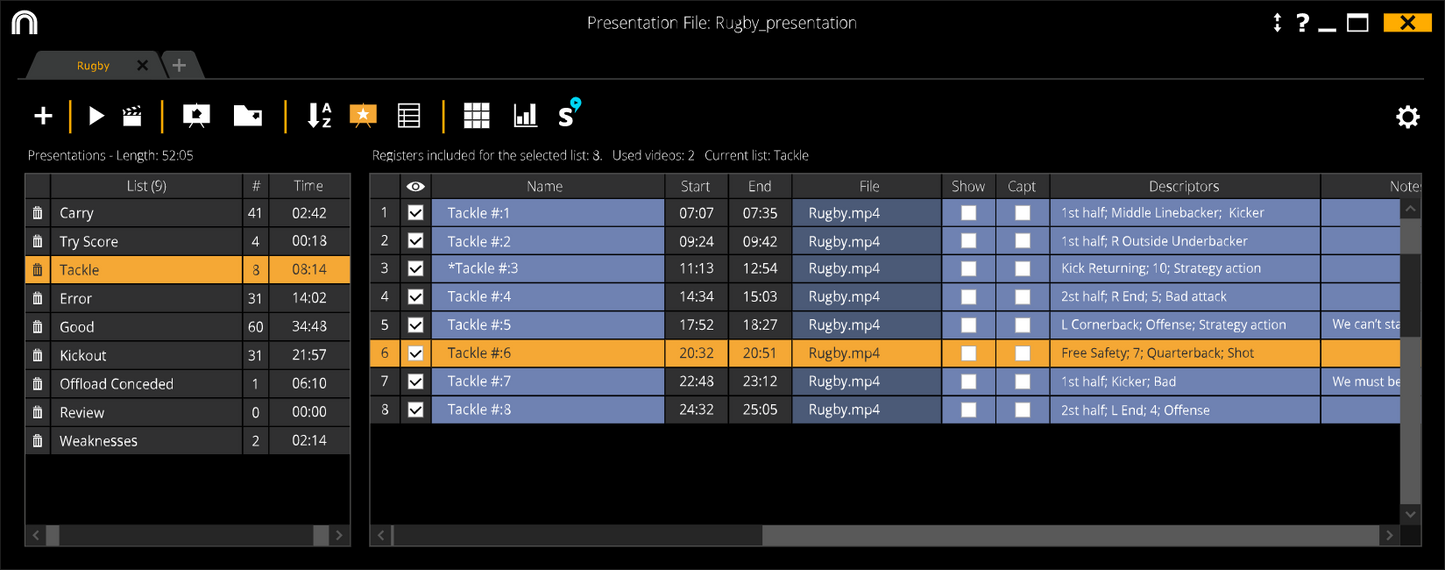This screenshot has height=570, width=1445.
Task: Click the down arrow of table vertical scrollbar
Action: coord(1411,513)
